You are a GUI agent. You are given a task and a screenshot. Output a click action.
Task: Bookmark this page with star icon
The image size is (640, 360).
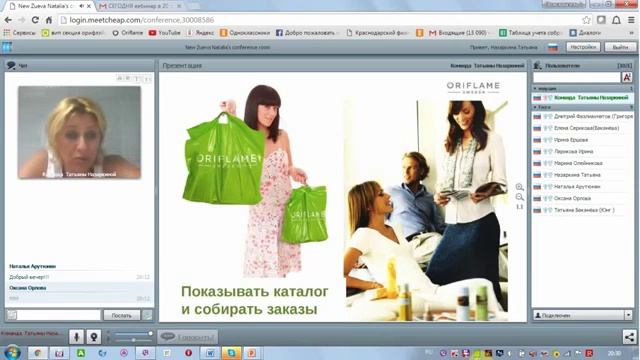[x=586, y=20]
